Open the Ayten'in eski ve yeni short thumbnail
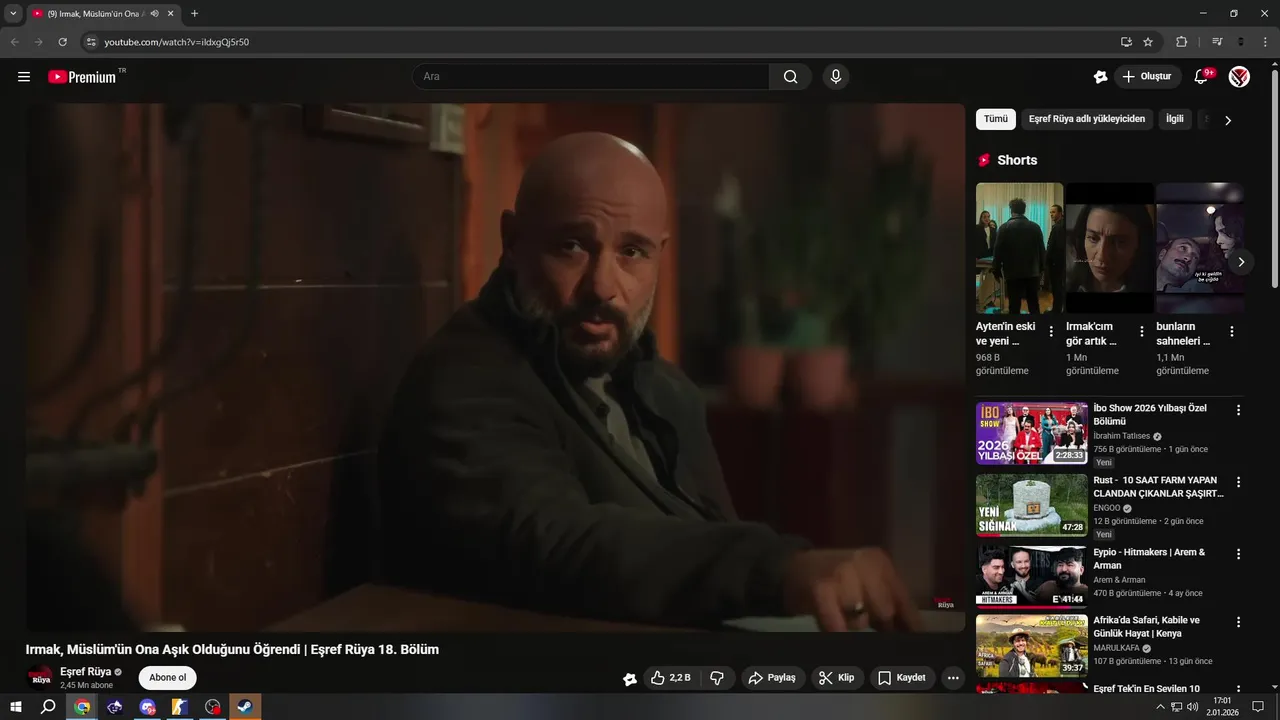 point(1020,248)
